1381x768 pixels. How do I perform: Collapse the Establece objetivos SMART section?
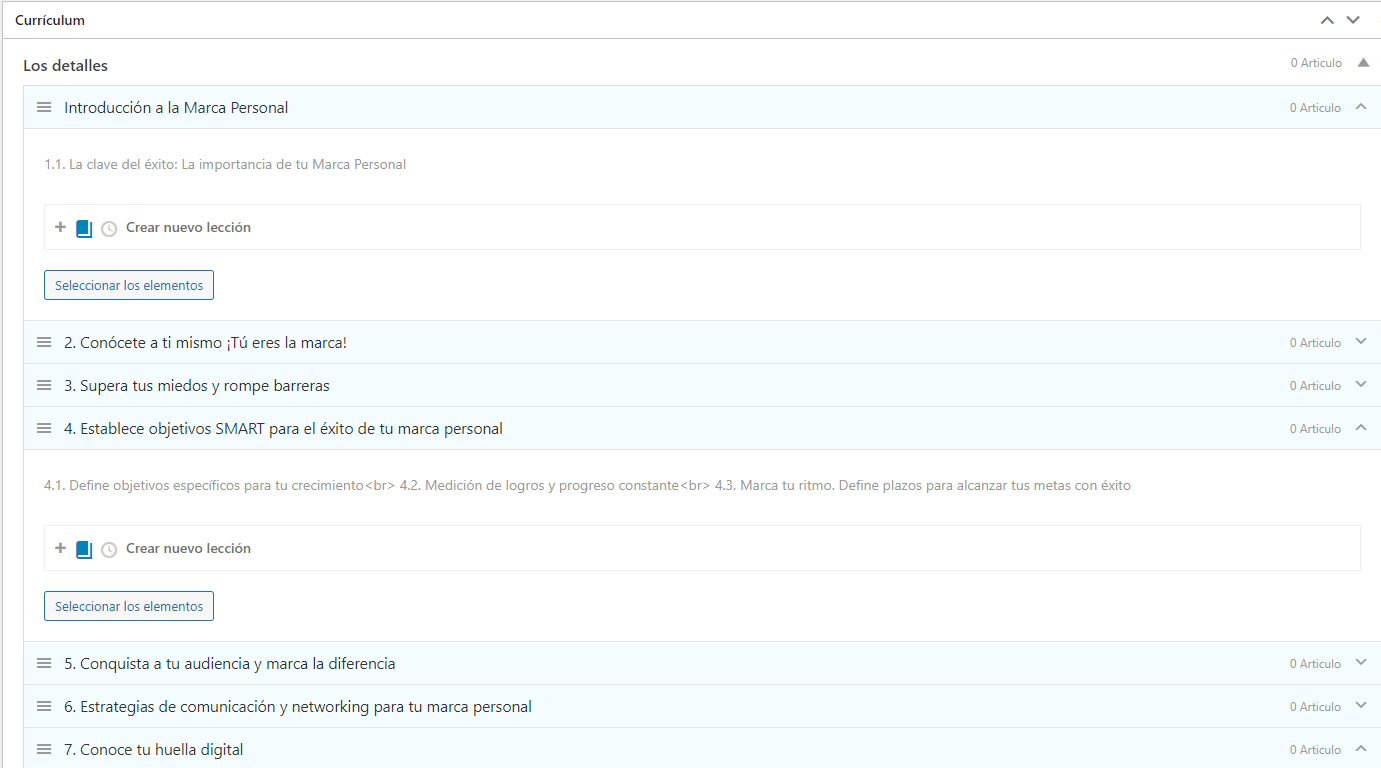click(x=1360, y=428)
